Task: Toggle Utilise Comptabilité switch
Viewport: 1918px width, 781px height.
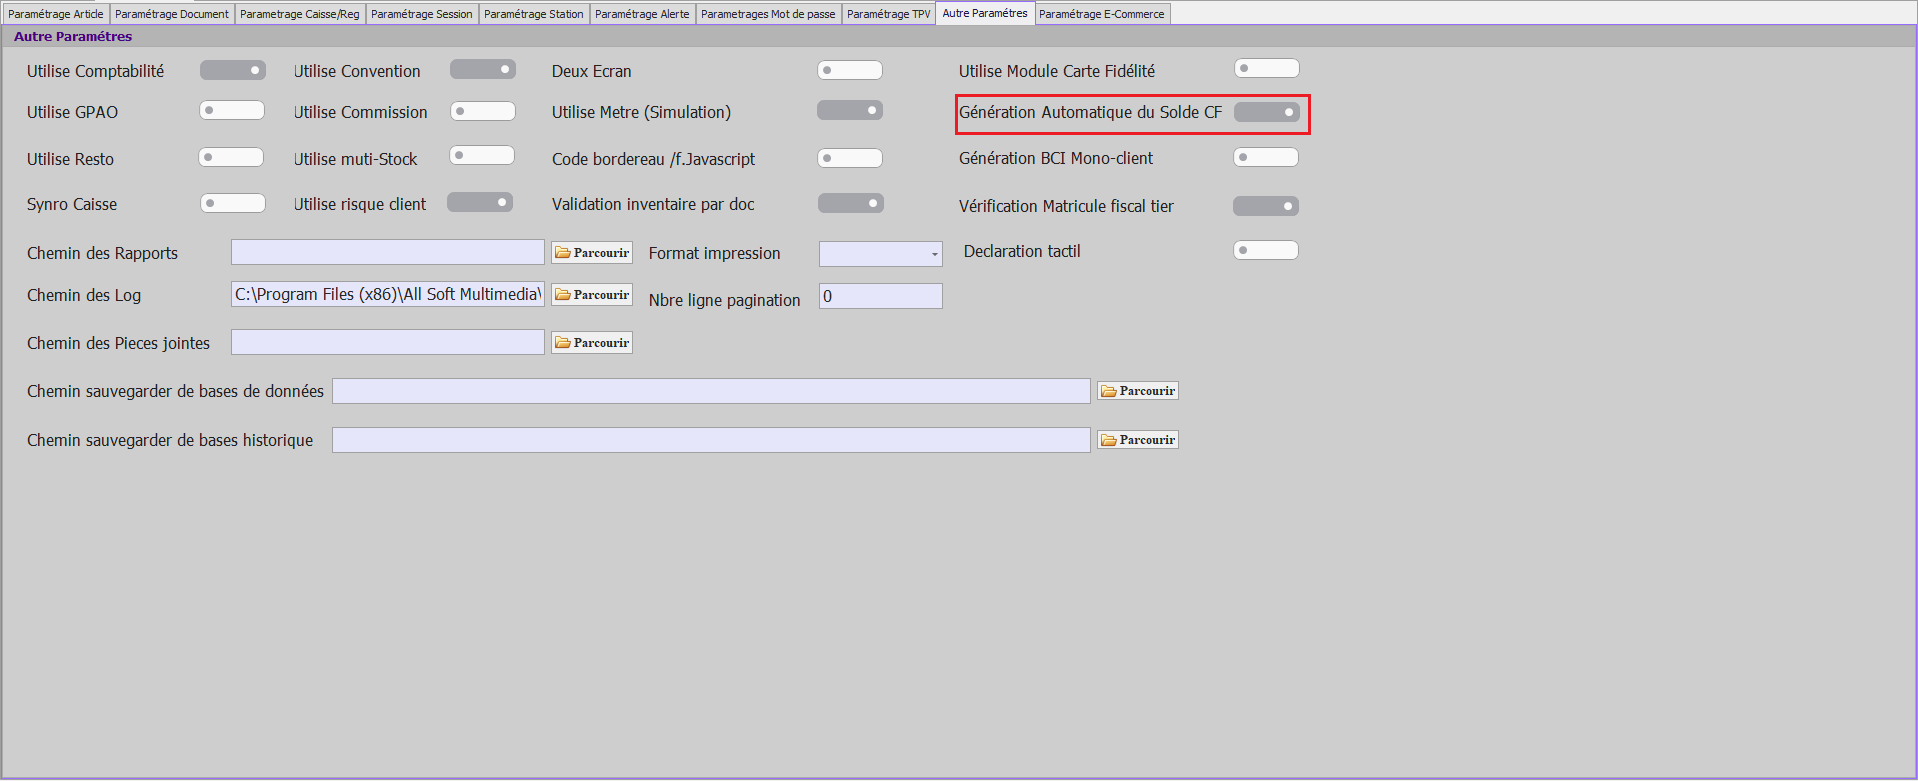Action: [232, 70]
